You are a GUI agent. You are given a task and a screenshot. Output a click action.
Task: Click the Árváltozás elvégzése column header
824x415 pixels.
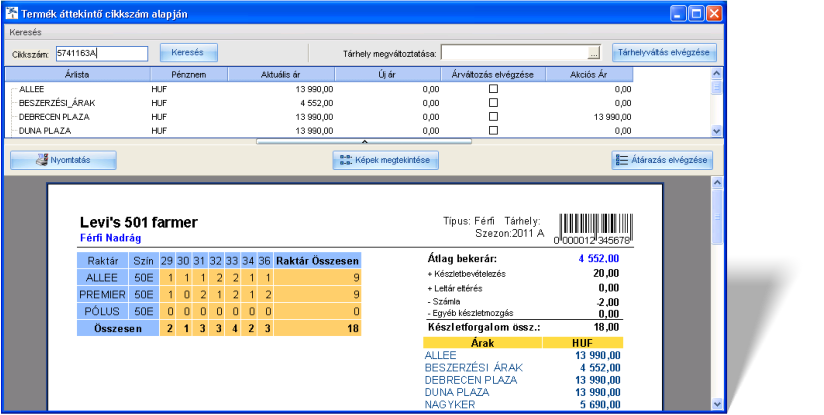coord(493,74)
